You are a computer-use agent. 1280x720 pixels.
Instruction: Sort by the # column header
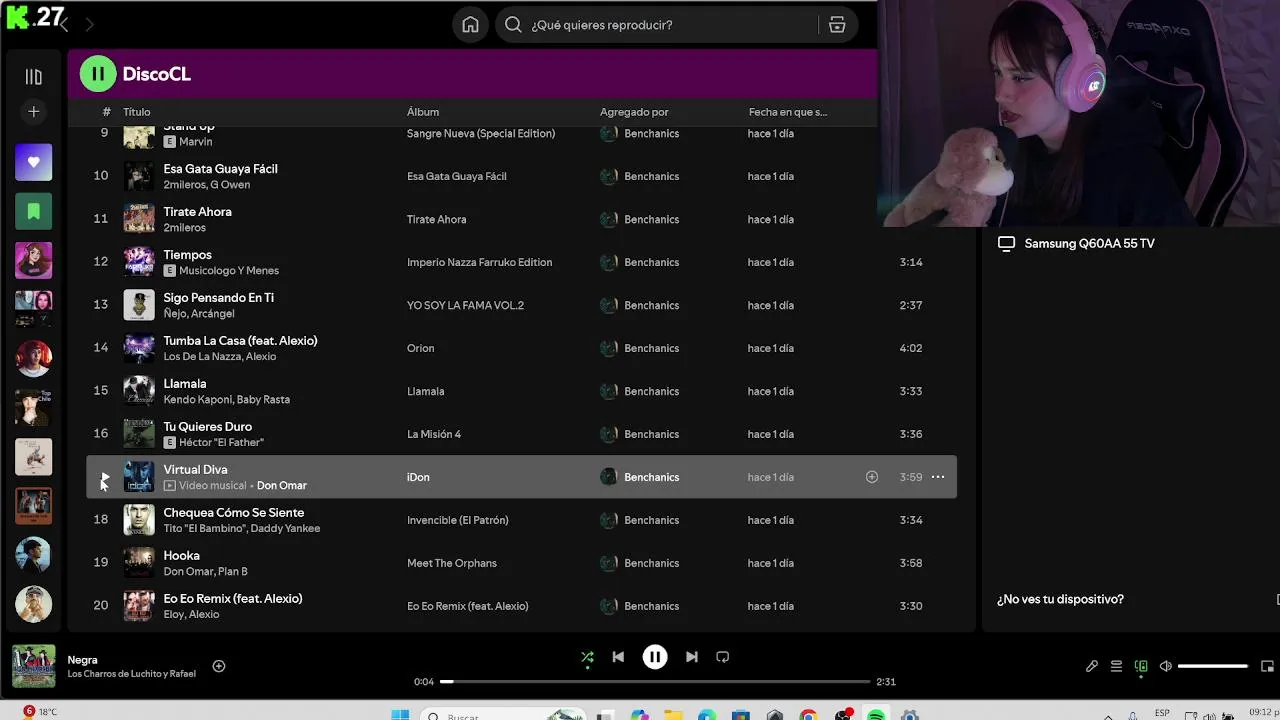pyautogui.click(x=106, y=112)
